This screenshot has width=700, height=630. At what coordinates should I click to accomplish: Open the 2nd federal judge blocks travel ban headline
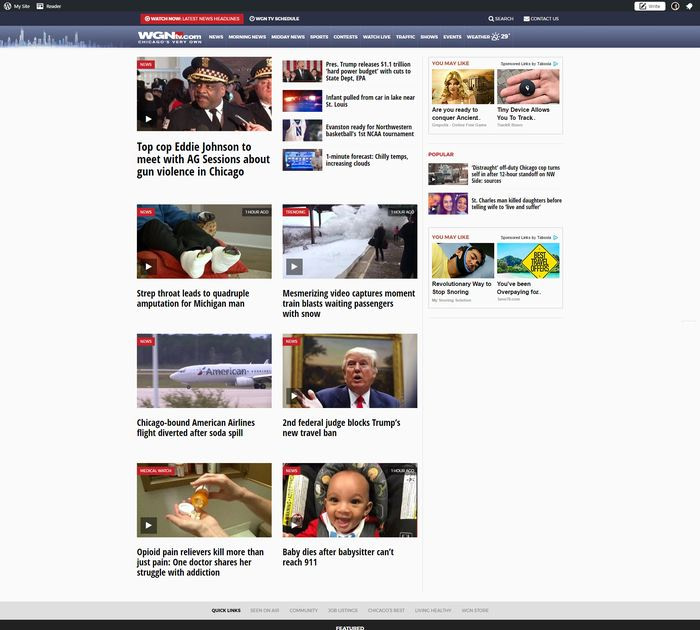(342, 428)
